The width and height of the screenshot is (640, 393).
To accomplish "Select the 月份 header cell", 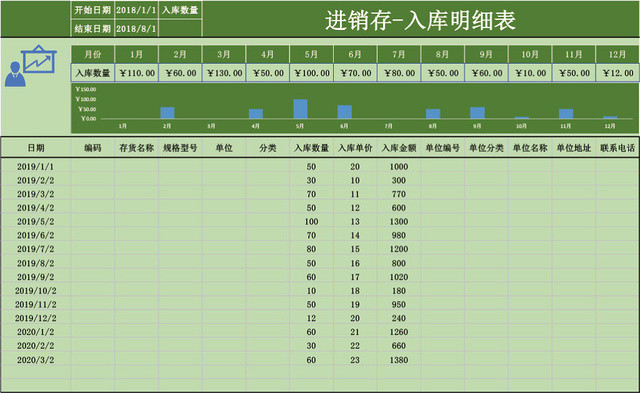I will pyautogui.click(x=93, y=54).
